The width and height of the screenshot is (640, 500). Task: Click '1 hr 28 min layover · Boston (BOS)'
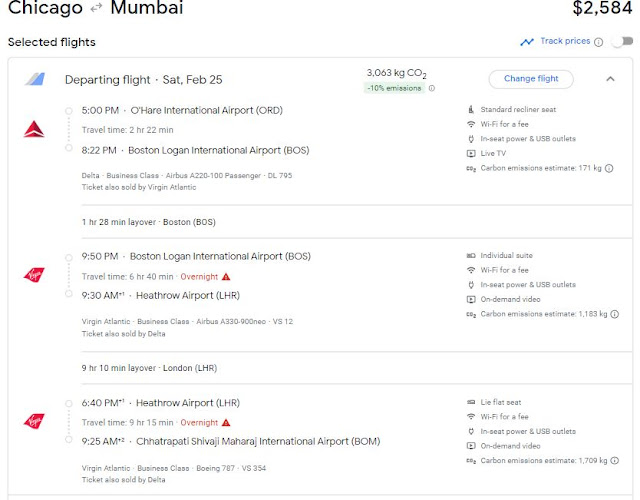coord(149,222)
